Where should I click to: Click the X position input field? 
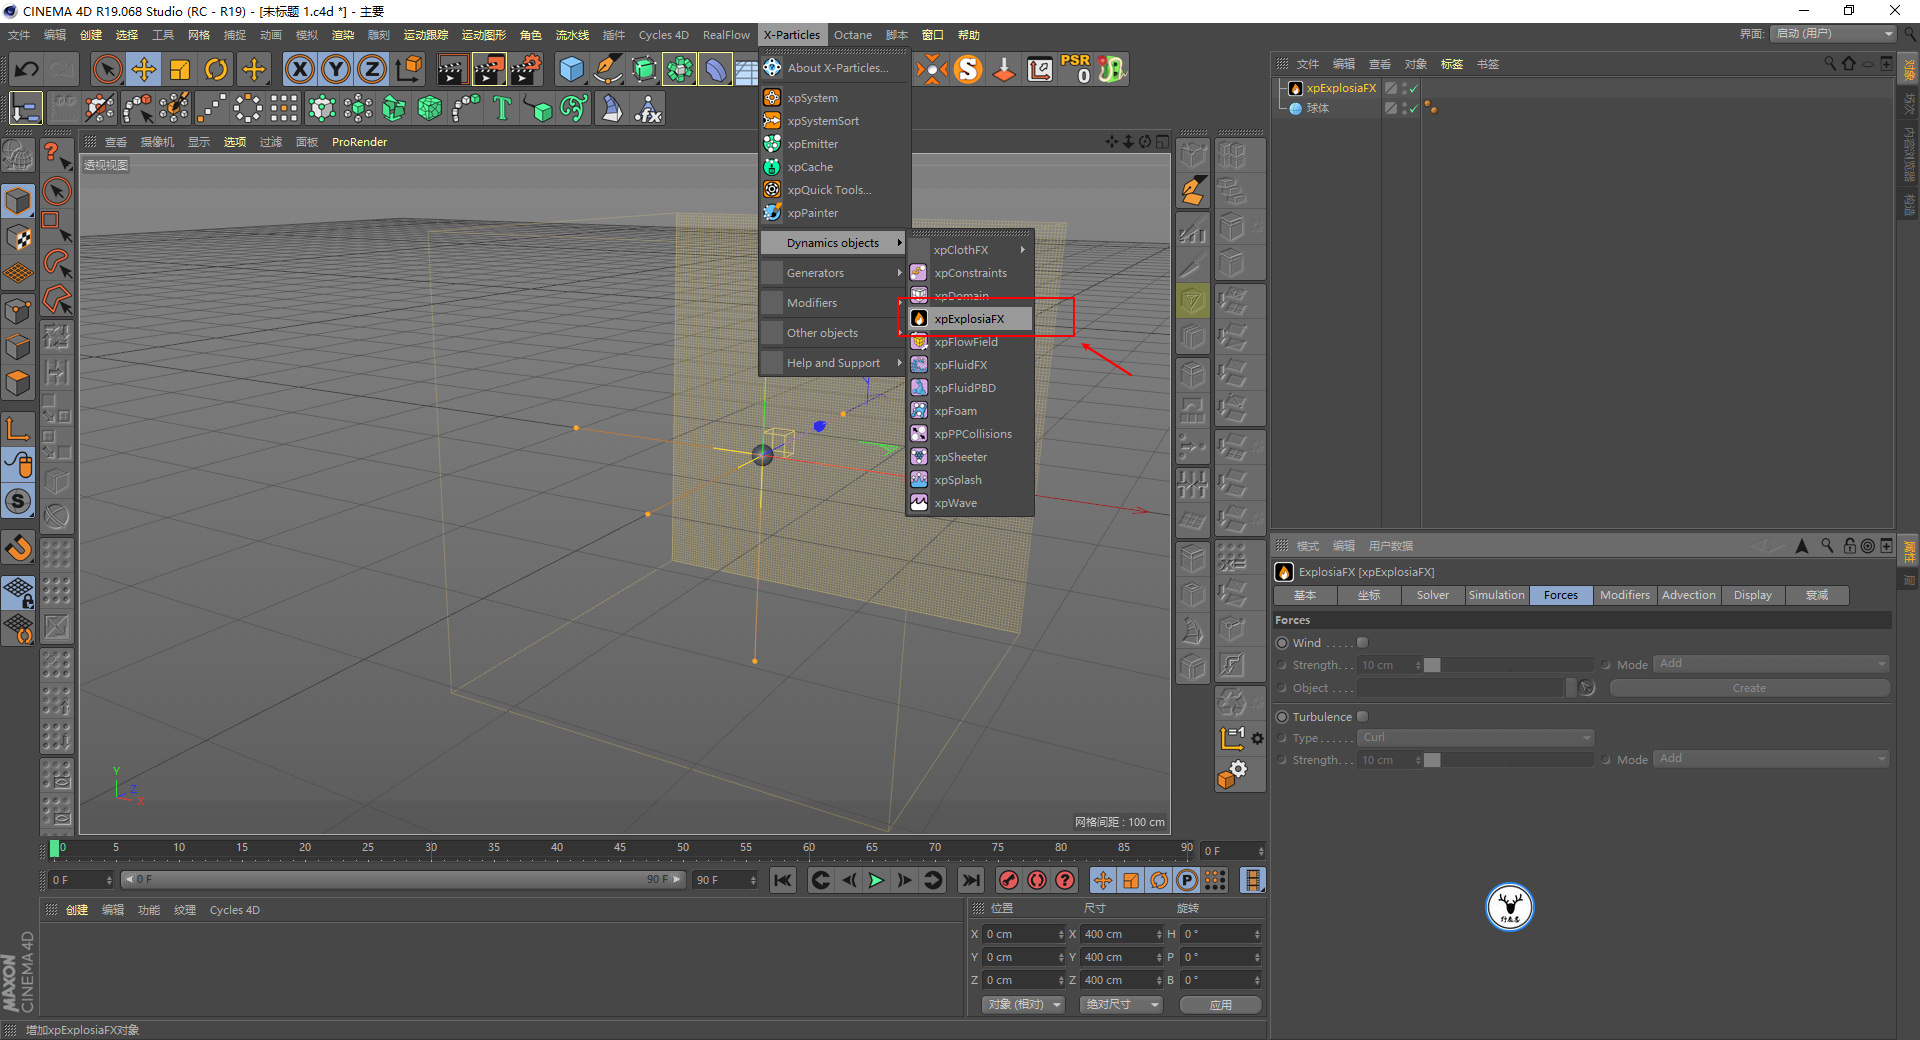point(1024,934)
